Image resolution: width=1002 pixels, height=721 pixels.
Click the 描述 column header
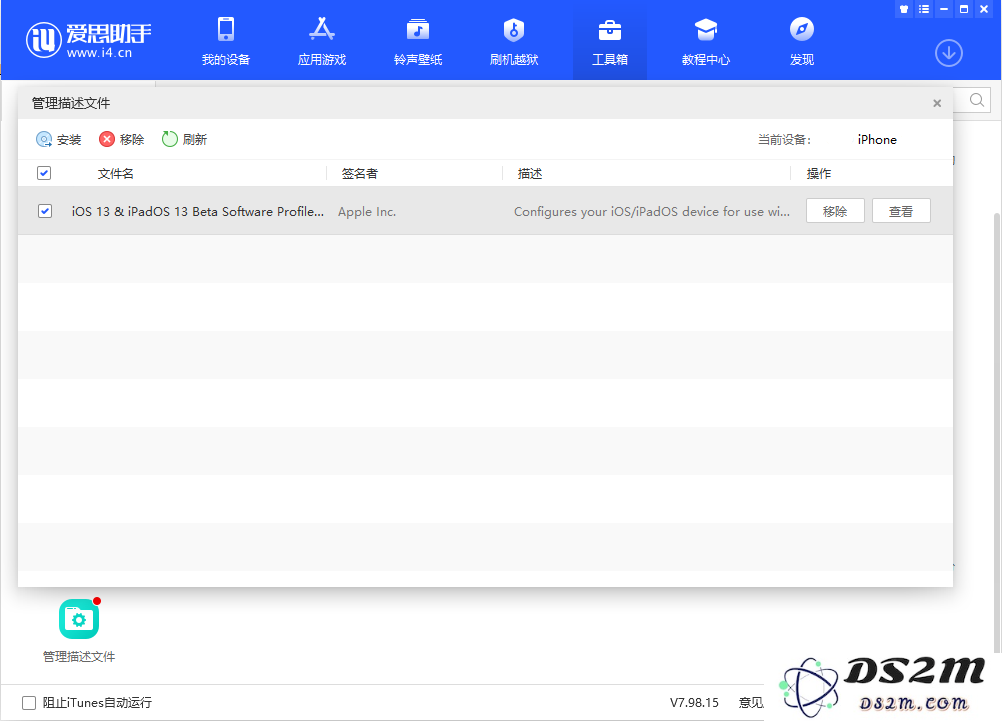click(530, 173)
